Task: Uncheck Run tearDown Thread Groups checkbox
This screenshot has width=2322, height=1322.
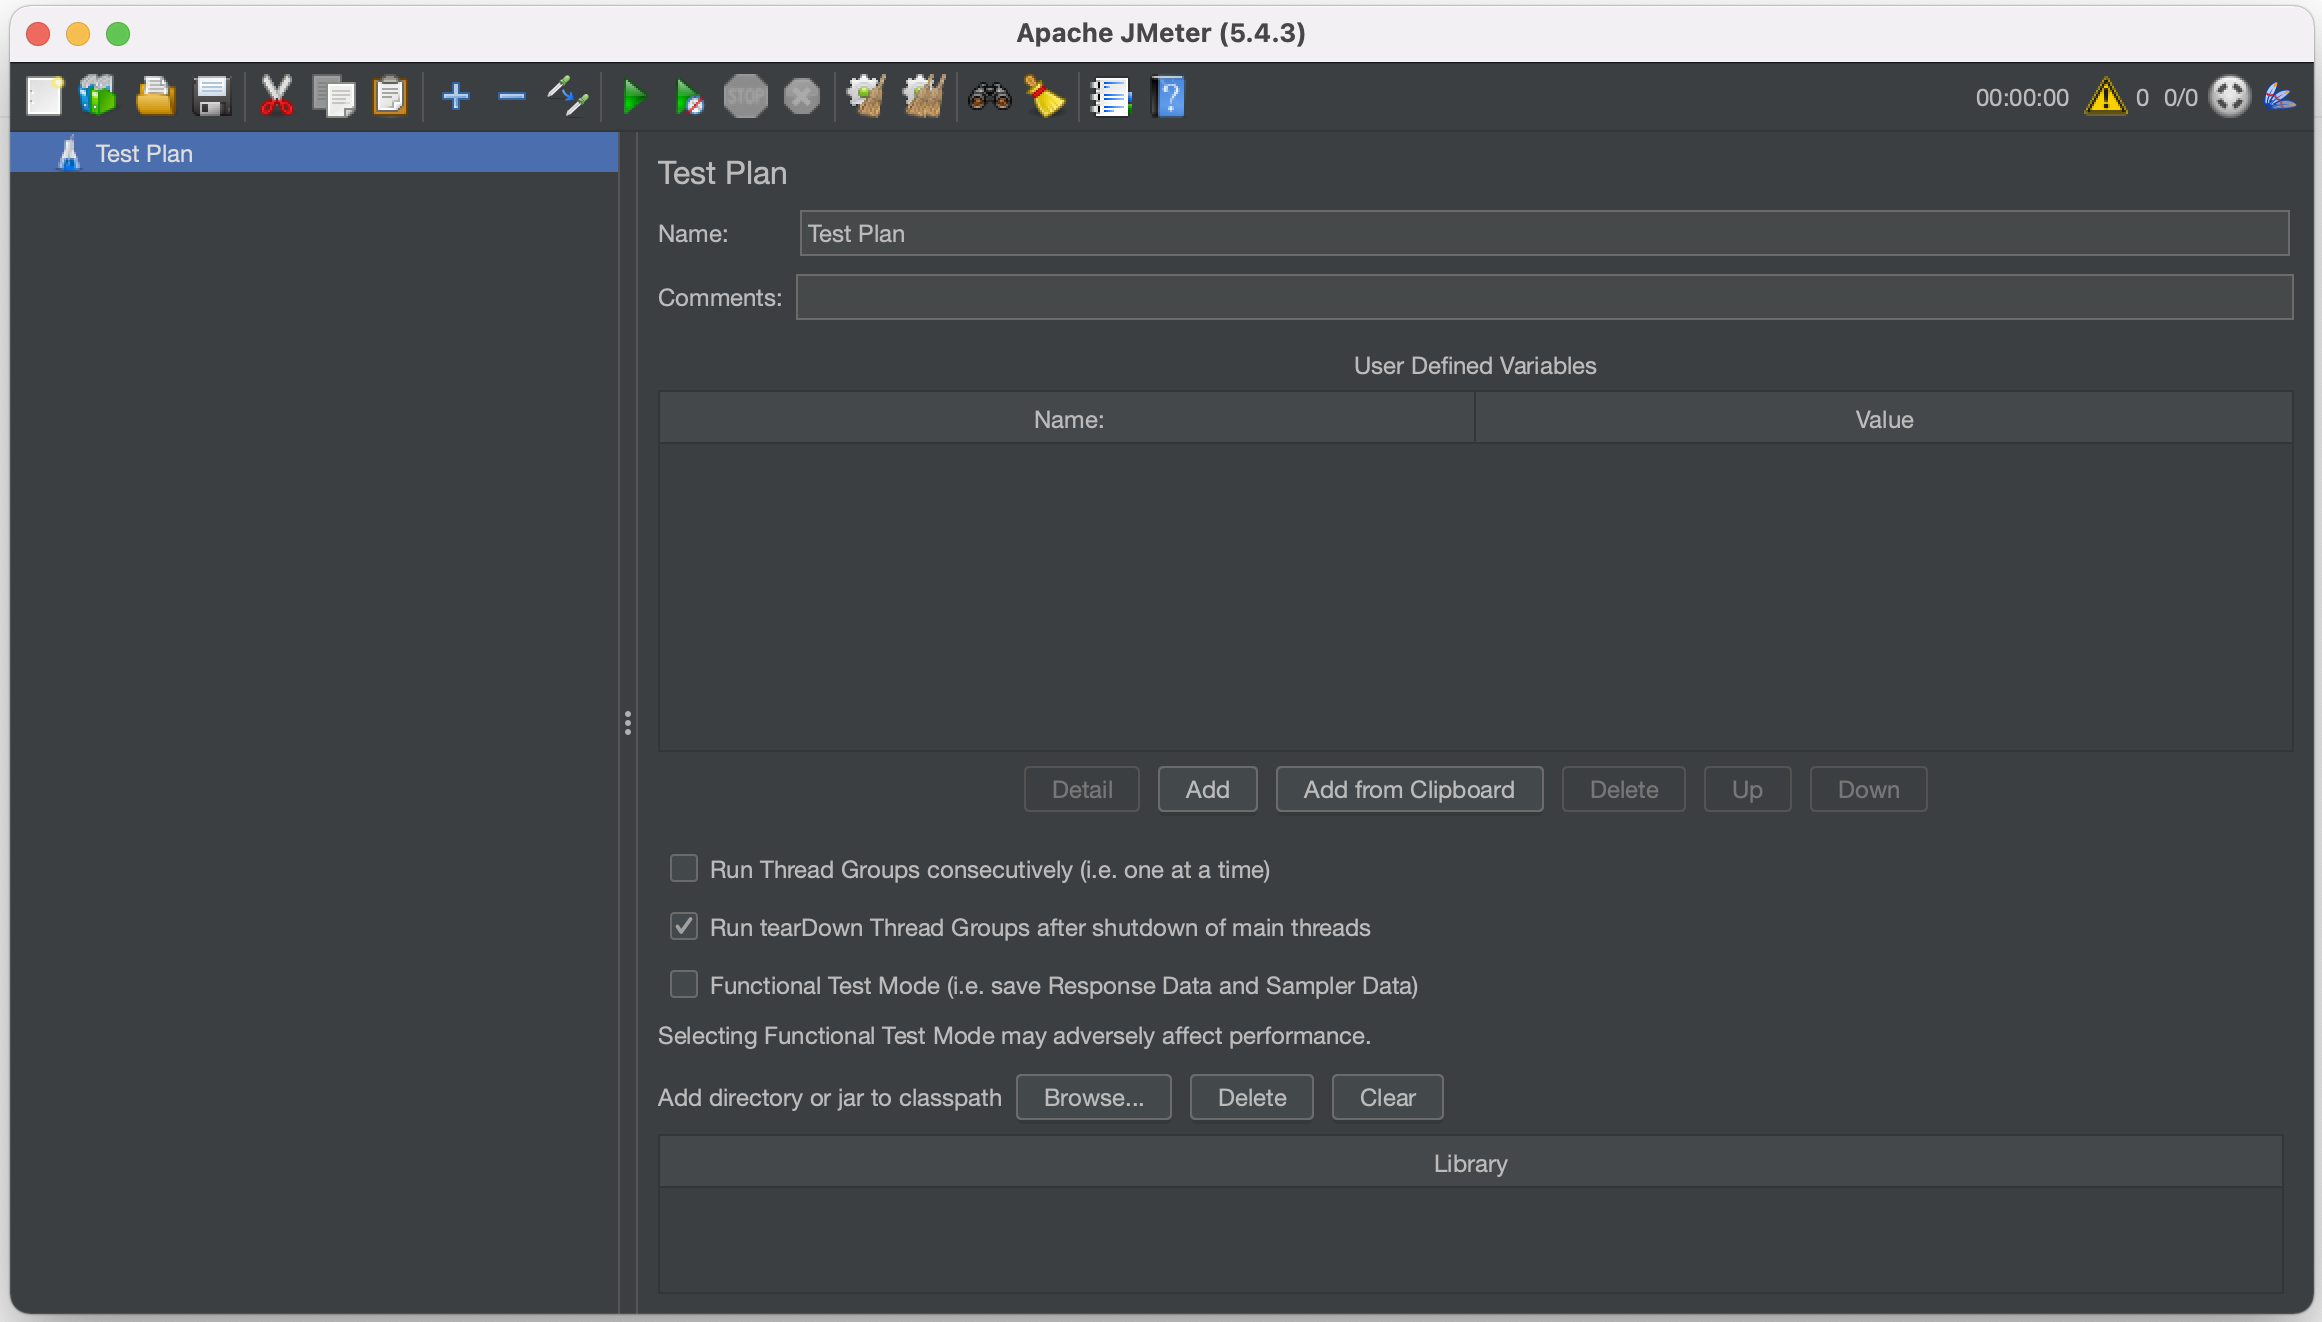Action: pyautogui.click(x=684, y=926)
